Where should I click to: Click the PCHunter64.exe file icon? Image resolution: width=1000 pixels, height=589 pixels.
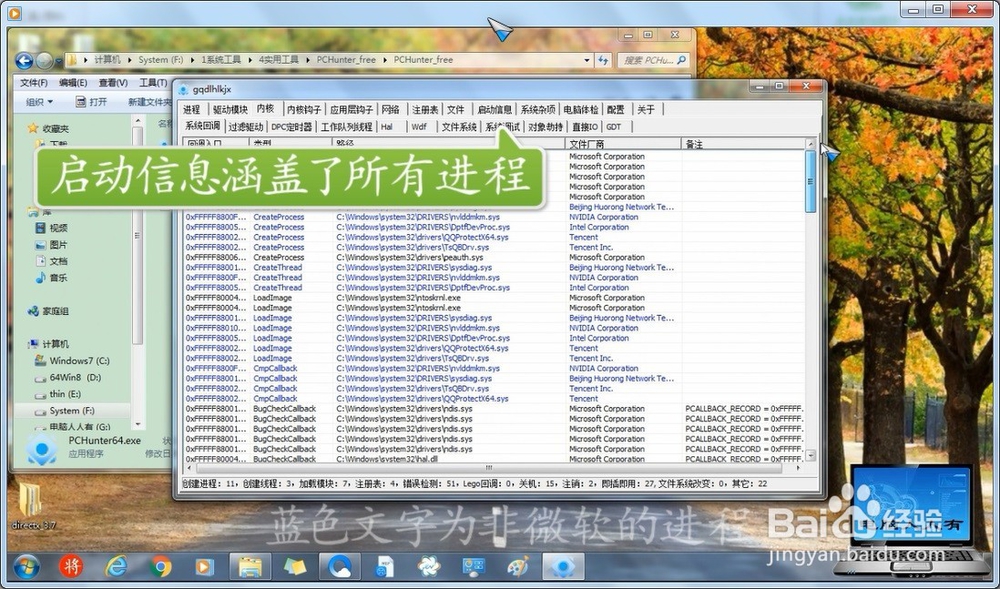click(42, 448)
